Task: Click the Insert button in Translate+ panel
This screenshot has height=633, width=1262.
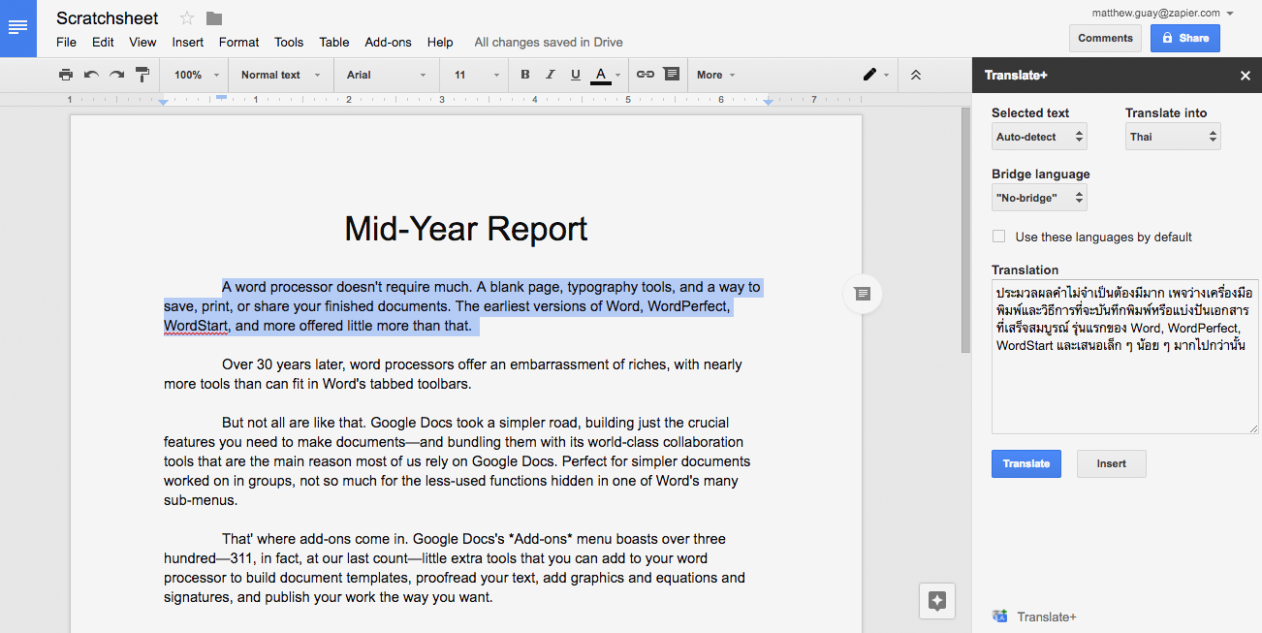Action: (1111, 464)
